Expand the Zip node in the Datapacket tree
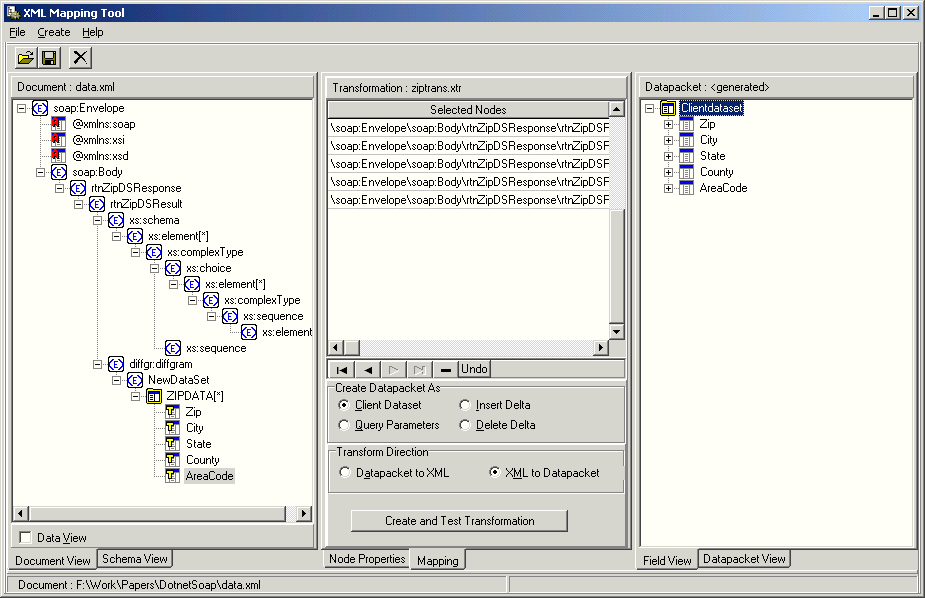 [x=668, y=123]
